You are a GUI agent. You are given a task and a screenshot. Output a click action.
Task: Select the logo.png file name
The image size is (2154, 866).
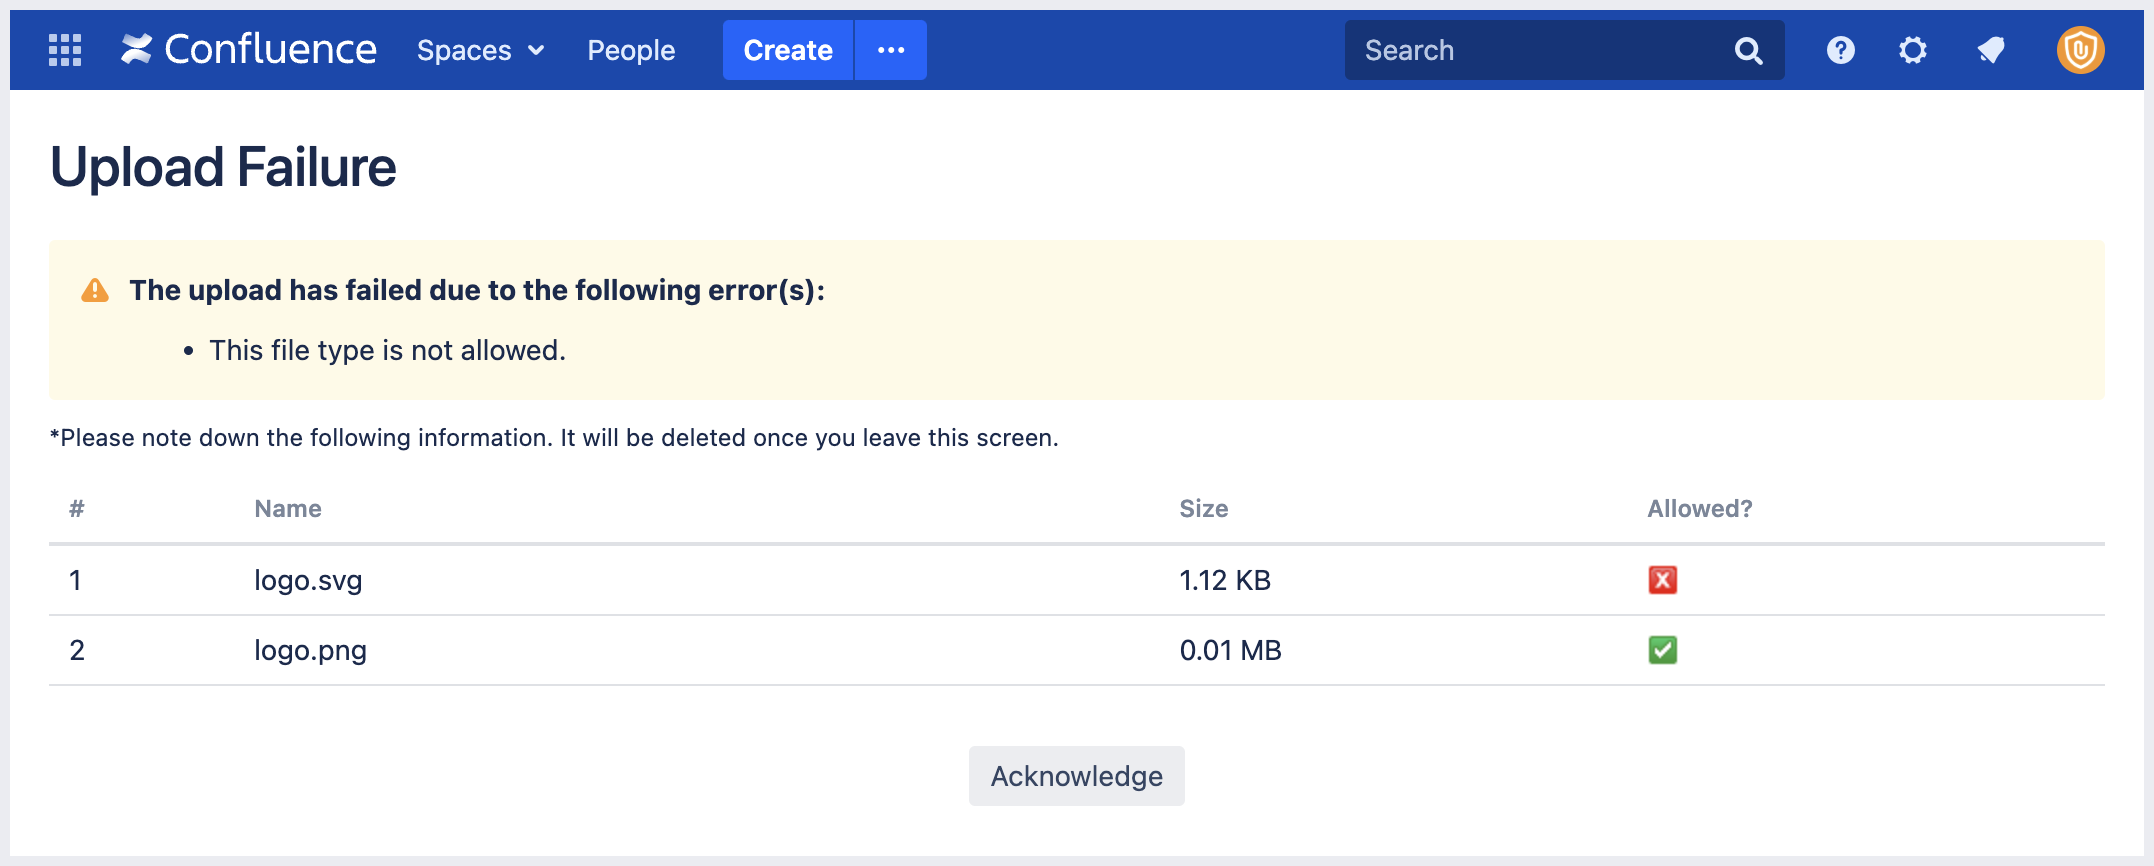(x=310, y=650)
